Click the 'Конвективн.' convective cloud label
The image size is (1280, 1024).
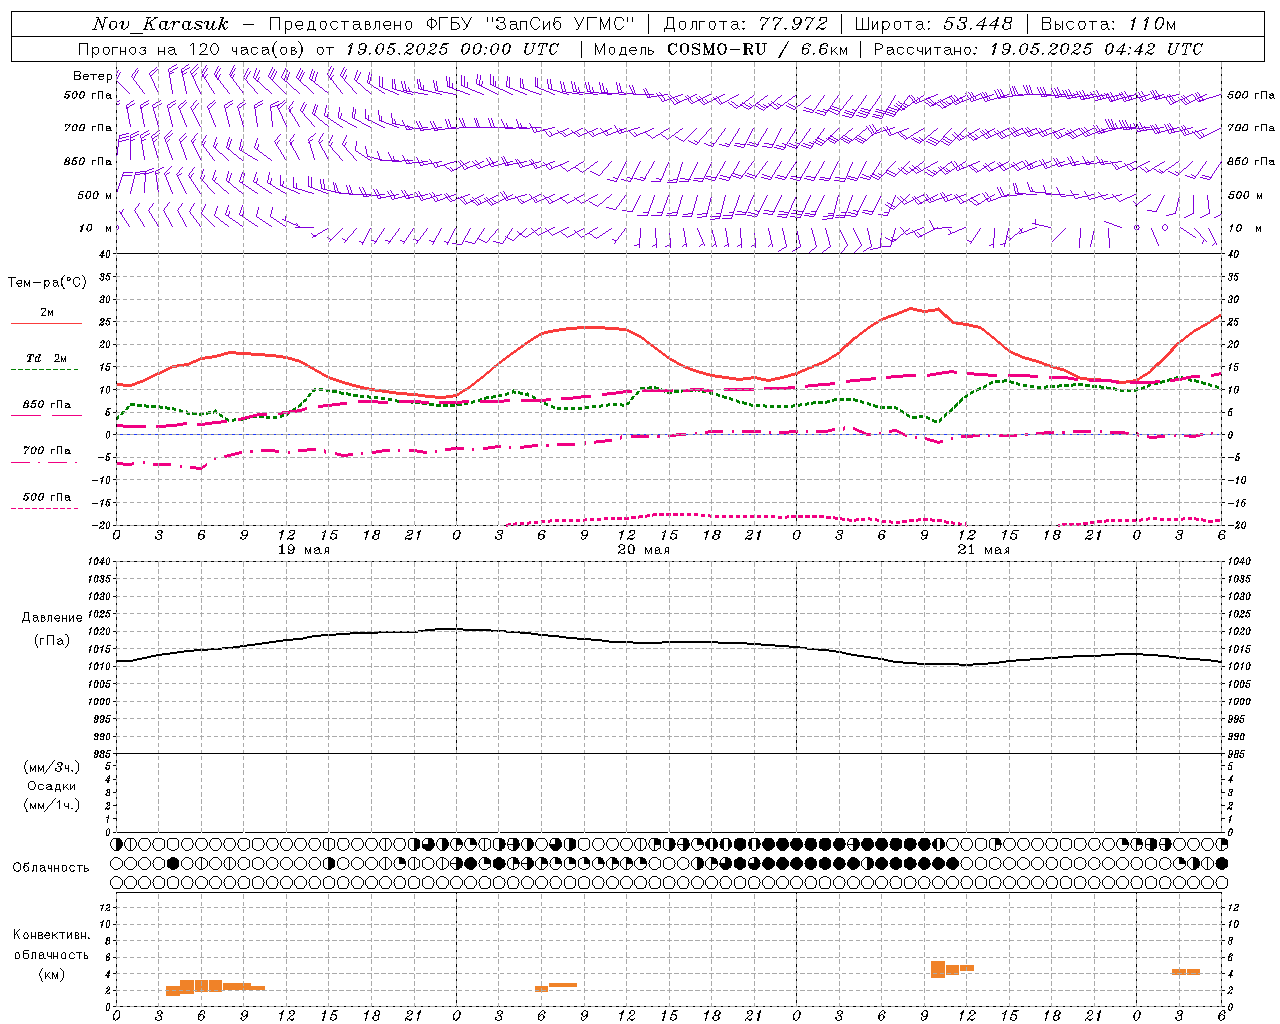point(52,935)
